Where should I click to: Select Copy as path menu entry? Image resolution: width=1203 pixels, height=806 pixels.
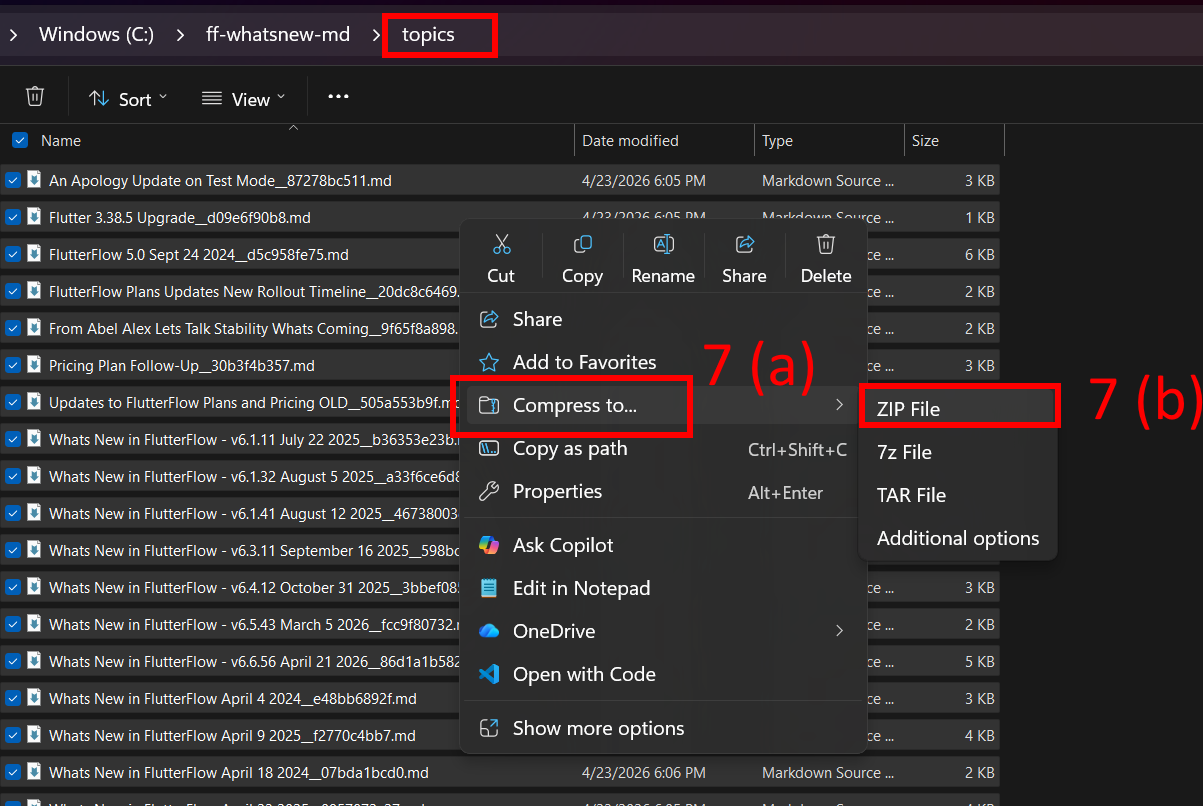coord(663,448)
